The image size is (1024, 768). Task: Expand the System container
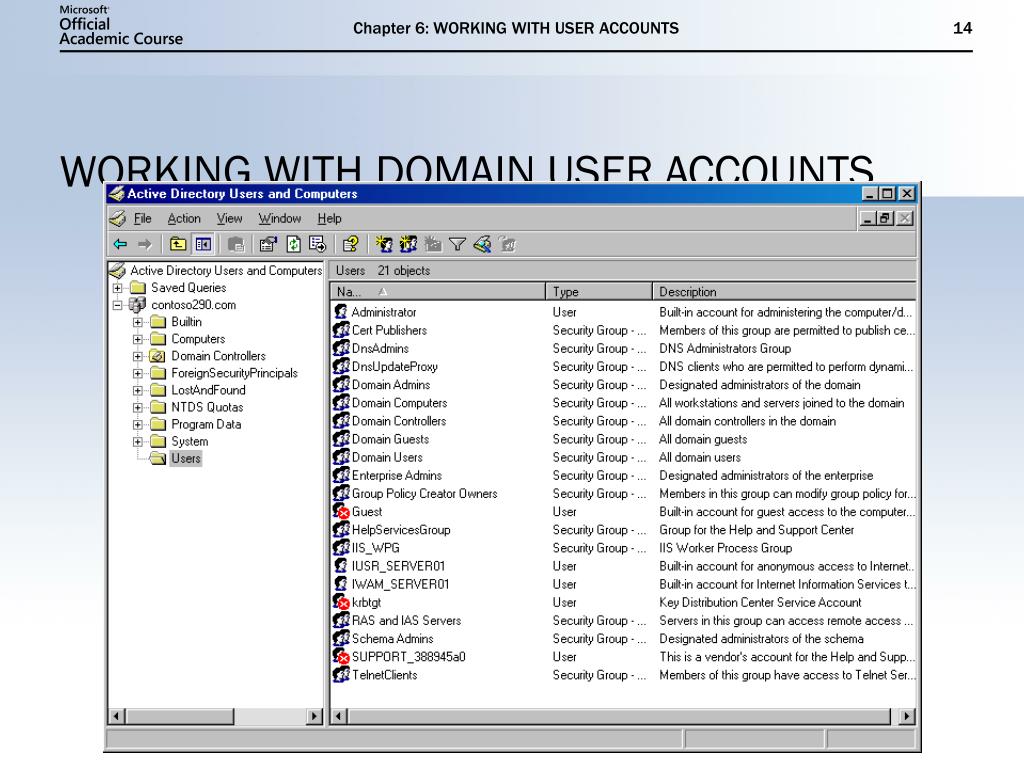(x=137, y=441)
